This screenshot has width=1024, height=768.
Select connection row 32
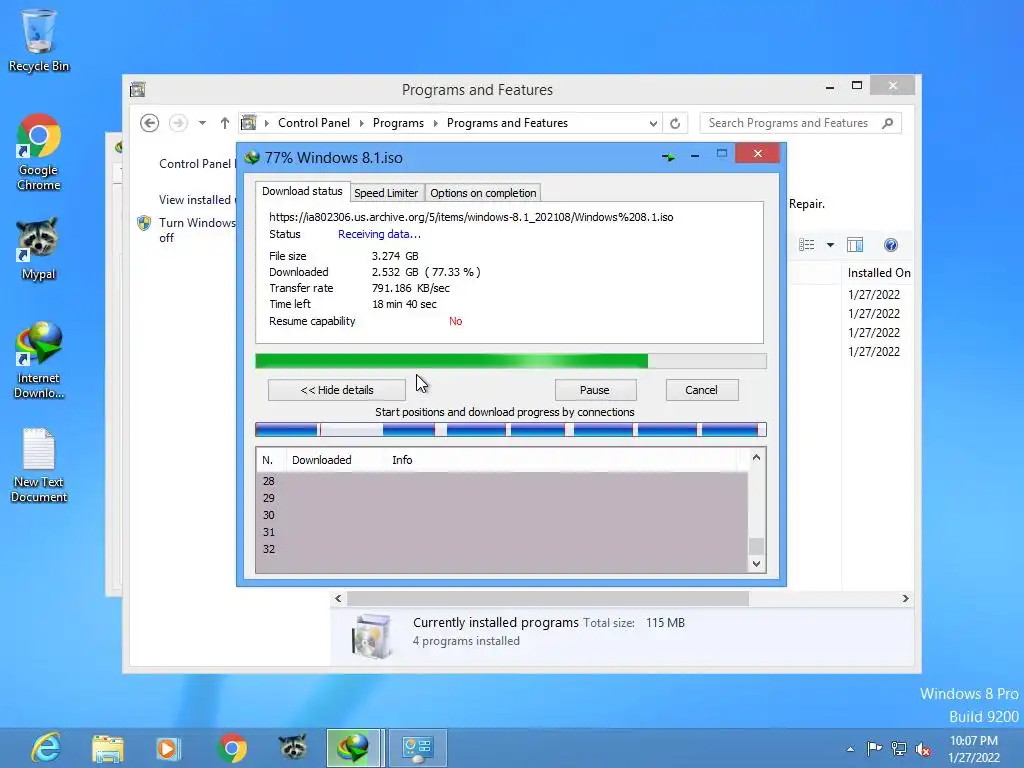click(502, 549)
